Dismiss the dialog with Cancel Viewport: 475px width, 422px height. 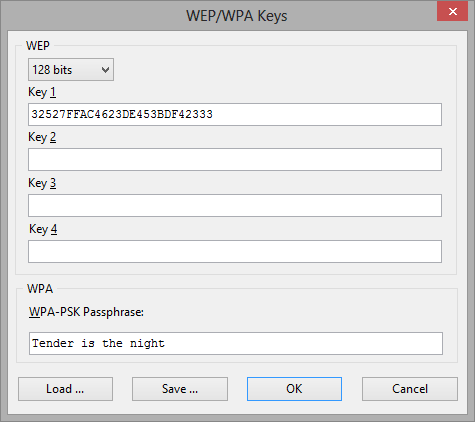click(x=410, y=389)
